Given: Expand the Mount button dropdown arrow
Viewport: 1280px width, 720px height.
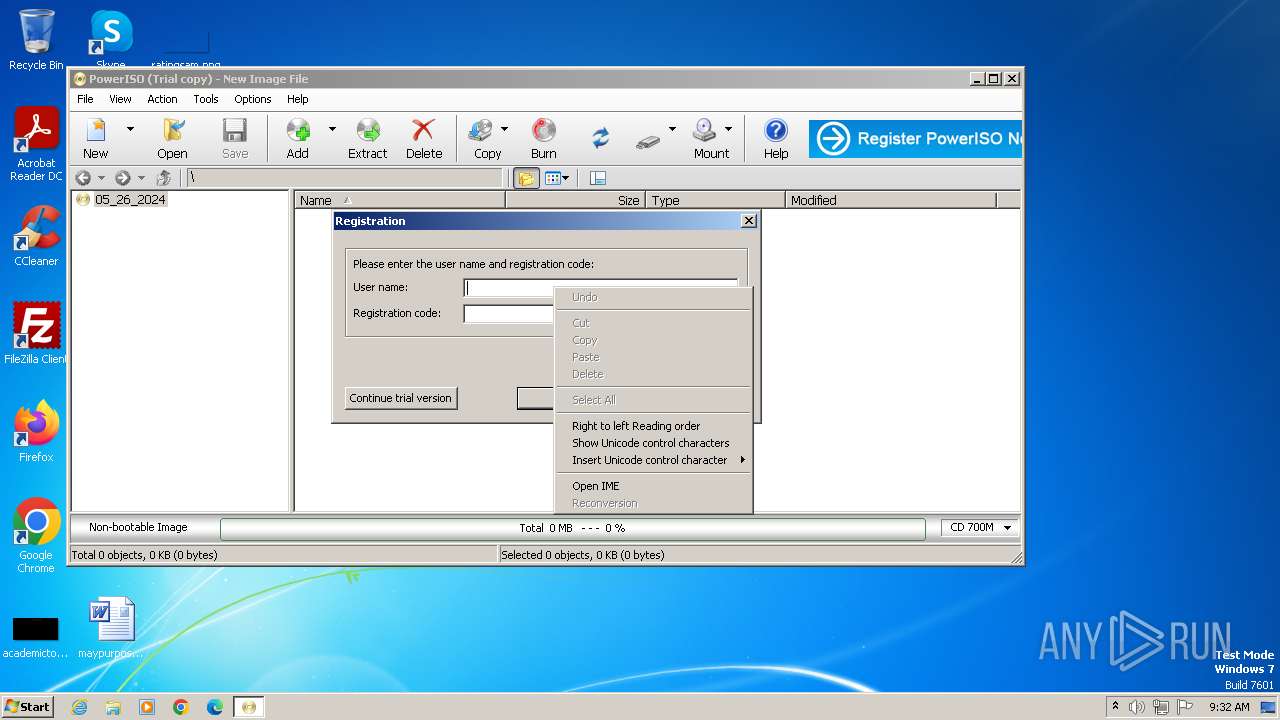Looking at the screenshot, I should coord(728,129).
